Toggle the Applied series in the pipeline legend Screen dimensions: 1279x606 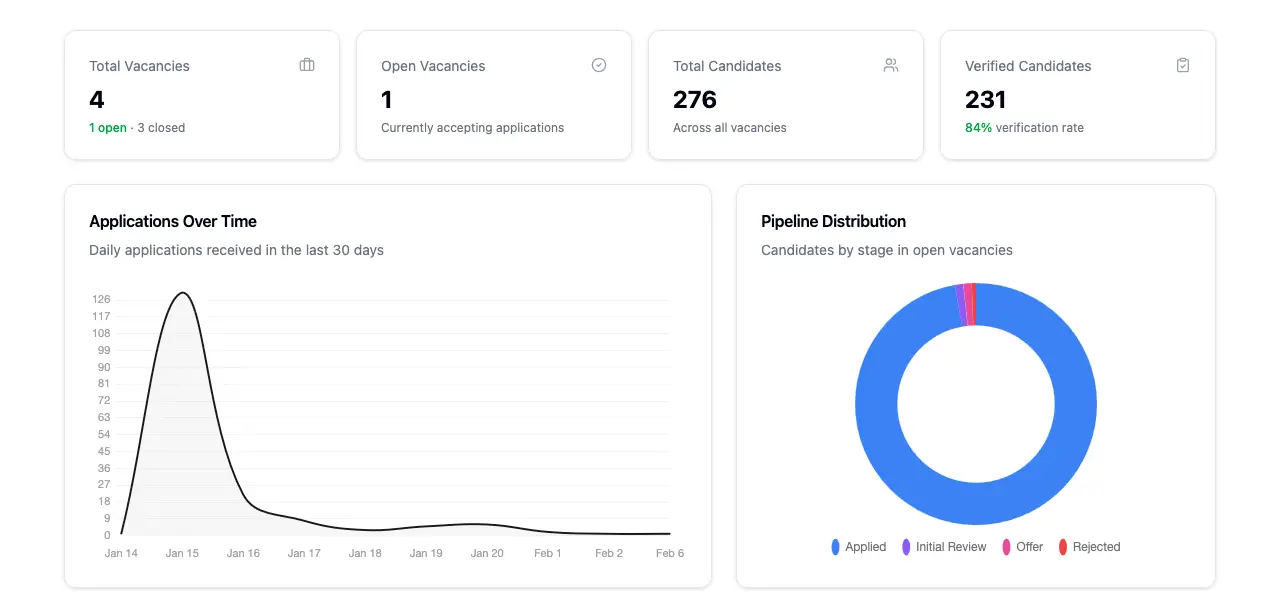point(860,546)
